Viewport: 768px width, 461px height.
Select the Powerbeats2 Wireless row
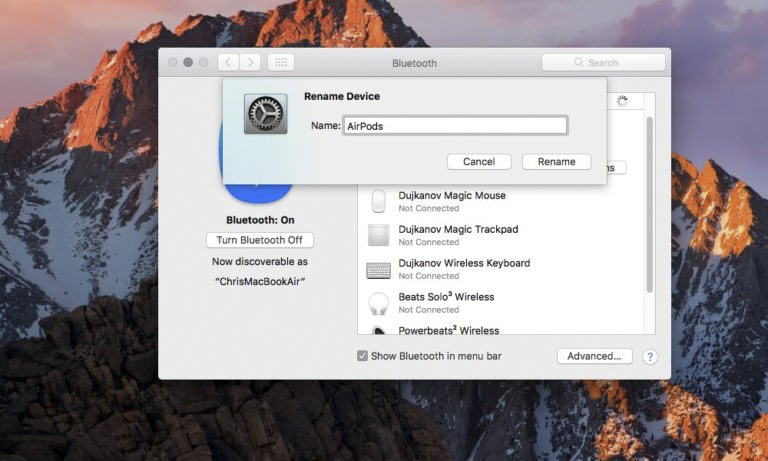click(x=503, y=329)
